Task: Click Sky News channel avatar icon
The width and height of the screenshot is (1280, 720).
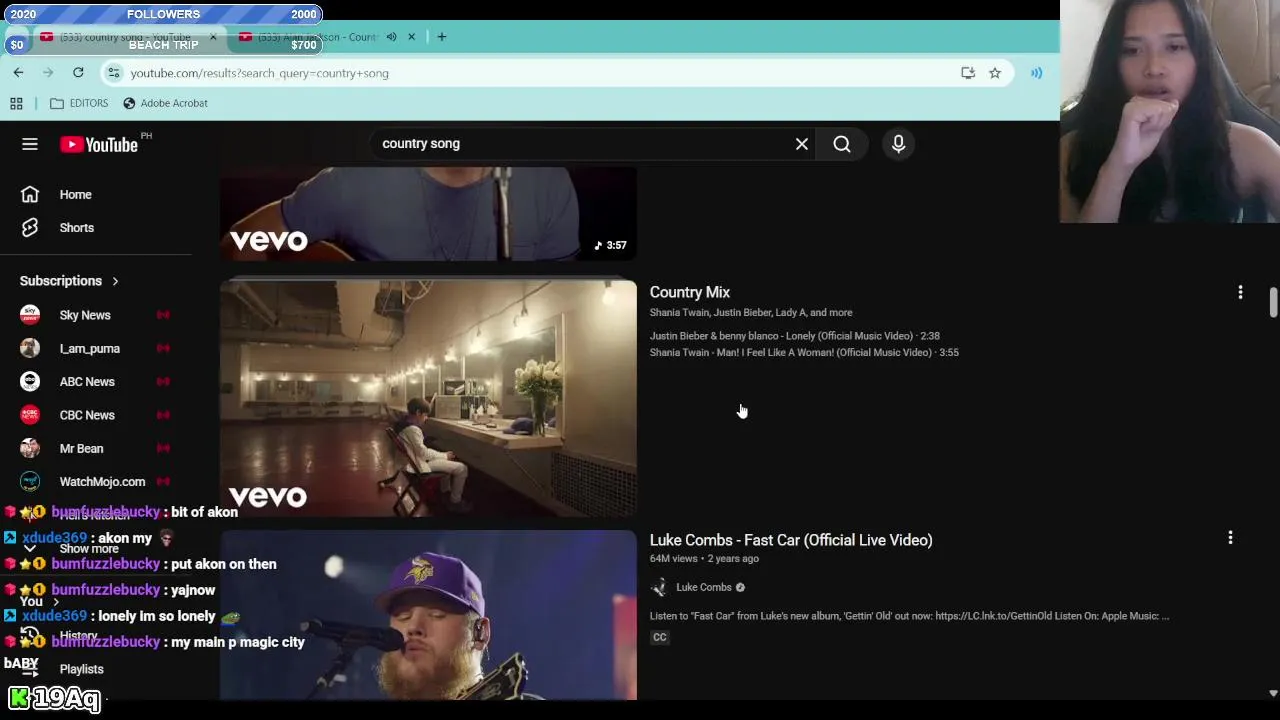Action: pyautogui.click(x=30, y=315)
